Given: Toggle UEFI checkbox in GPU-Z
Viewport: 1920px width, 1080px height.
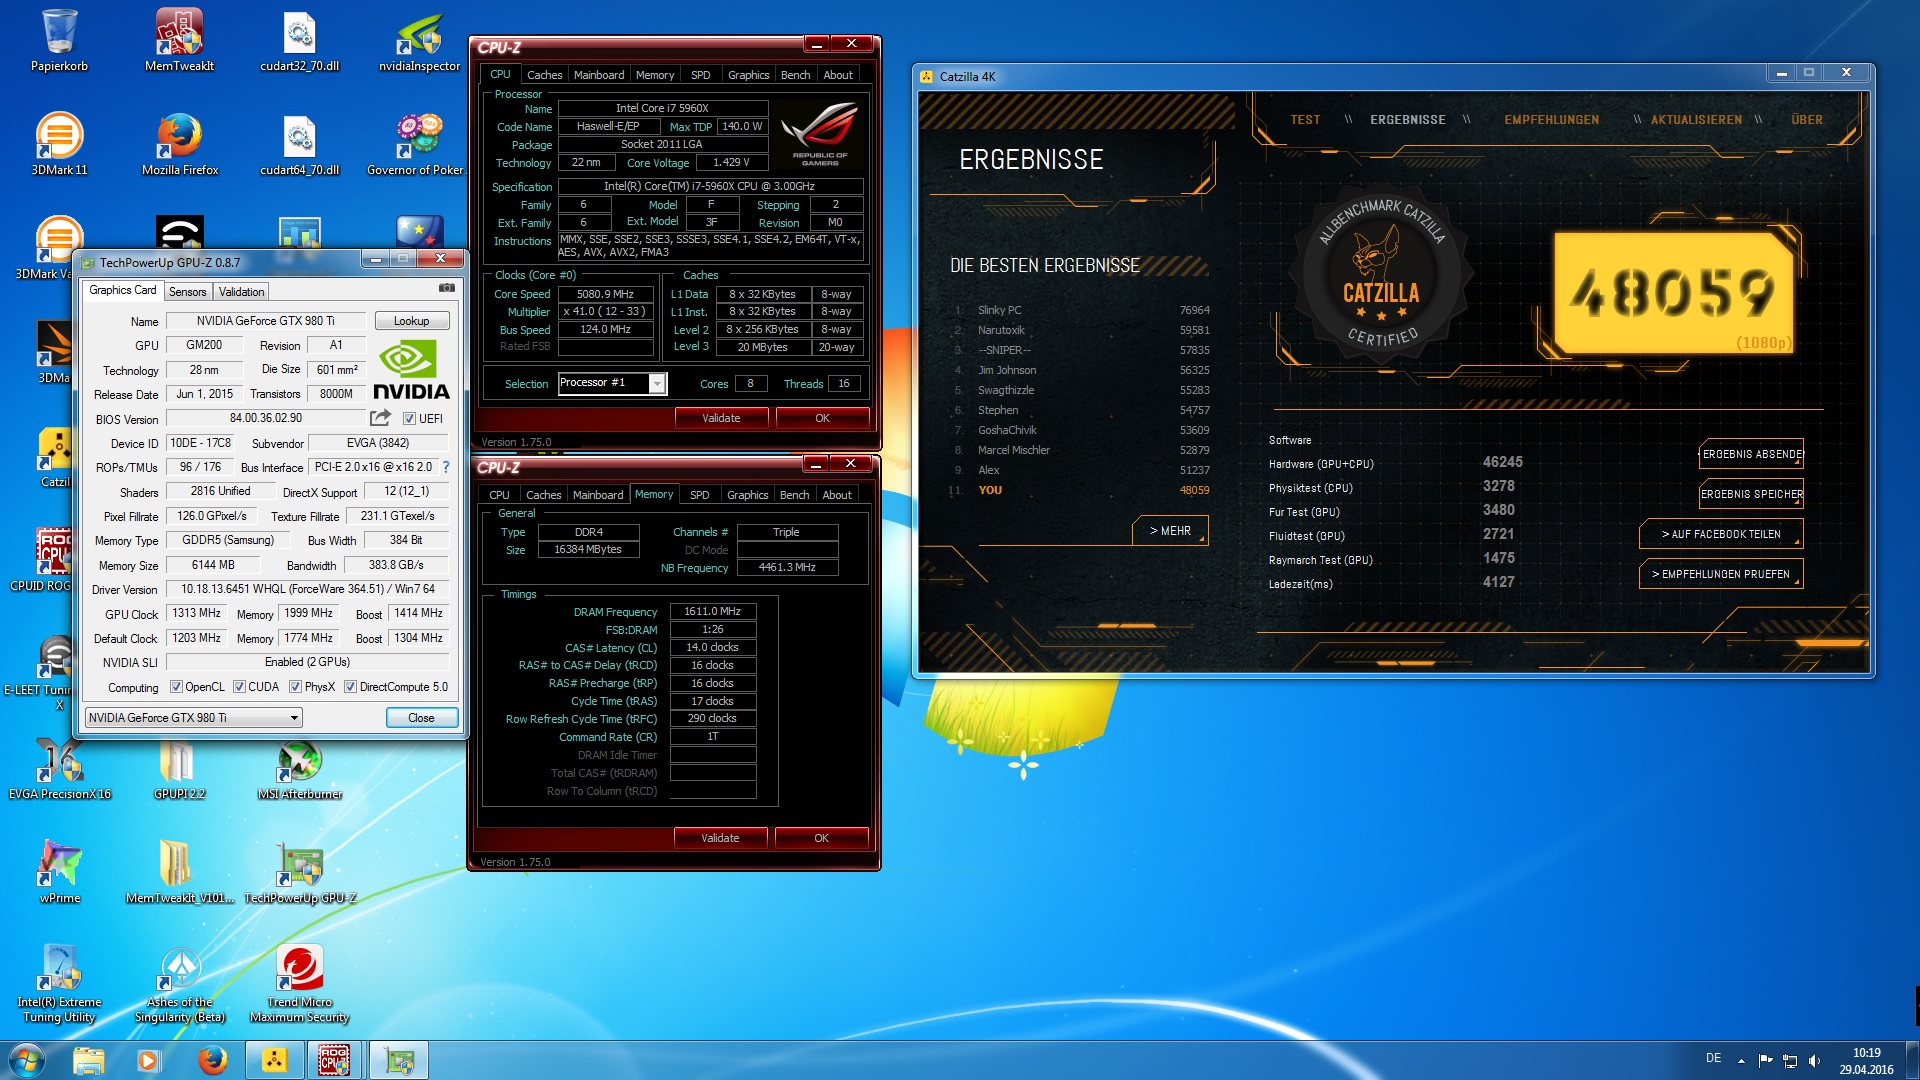Looking at the screenshot, I should coord(409,419).
